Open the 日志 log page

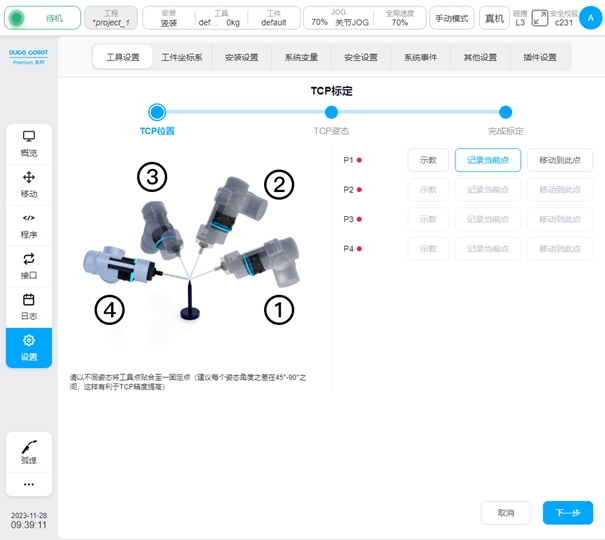[x=29, y=306]
